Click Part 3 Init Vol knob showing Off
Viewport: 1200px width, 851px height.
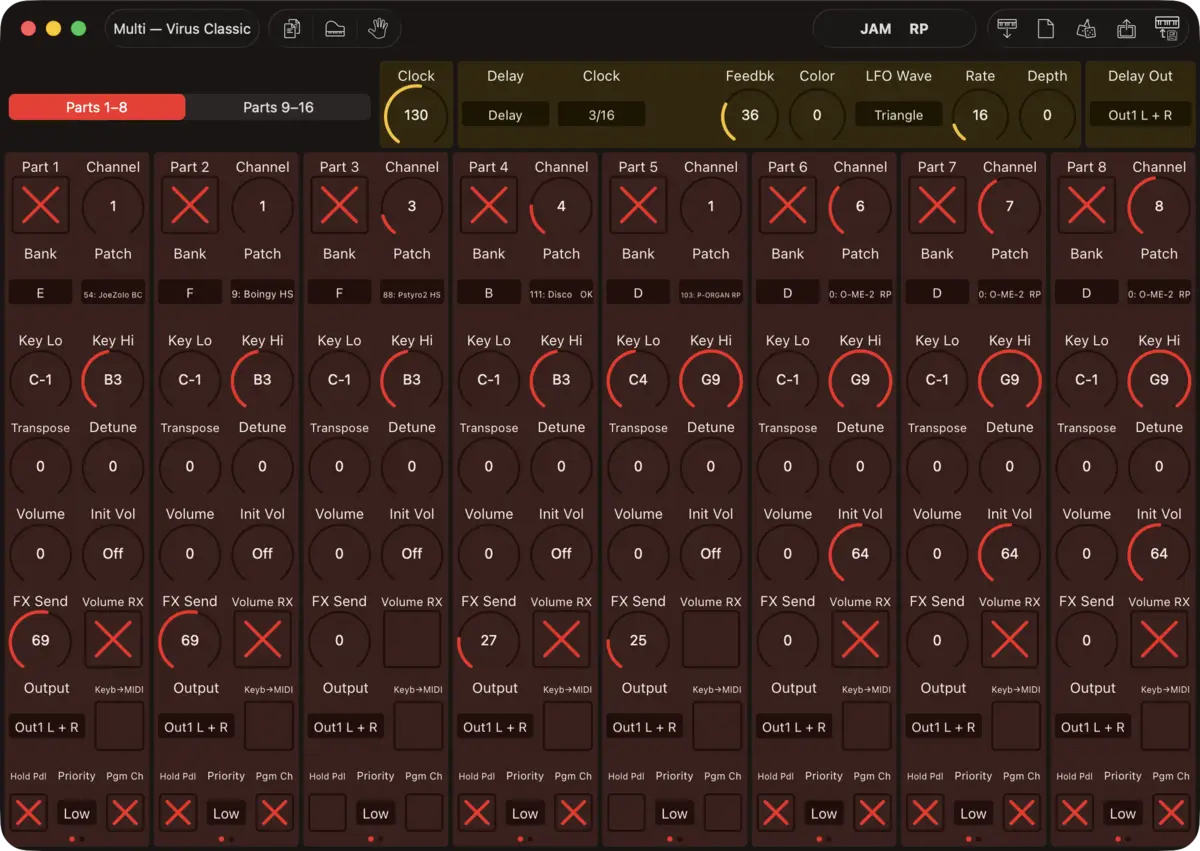tap(412, 553)
